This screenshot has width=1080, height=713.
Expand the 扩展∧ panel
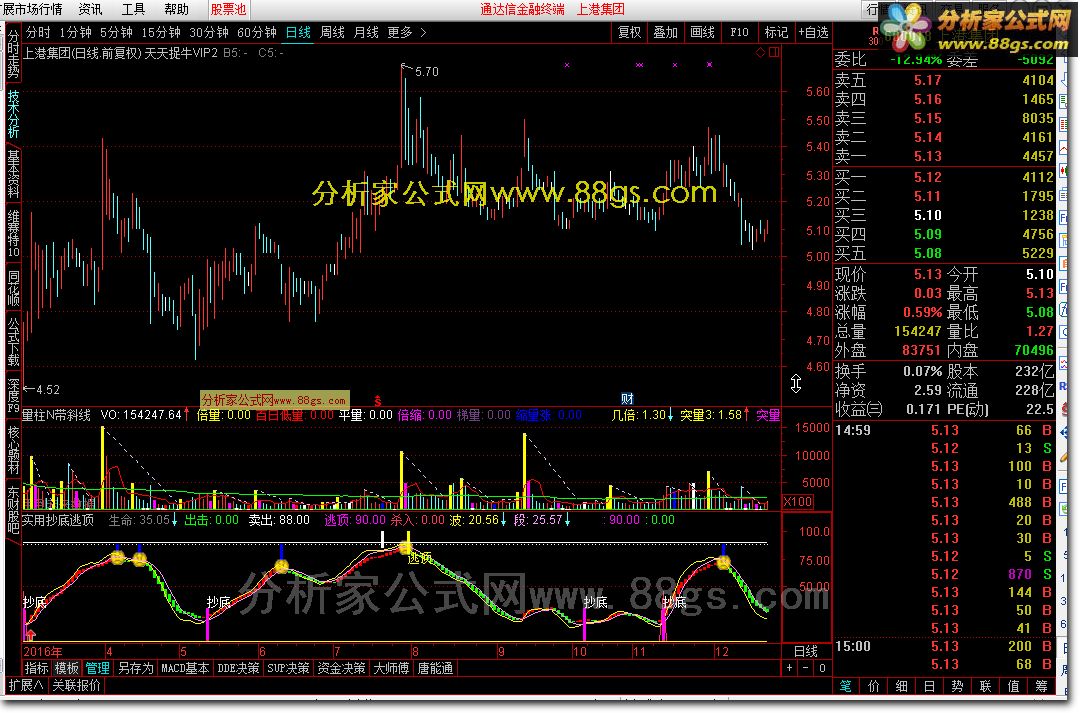tap(25, 685)
